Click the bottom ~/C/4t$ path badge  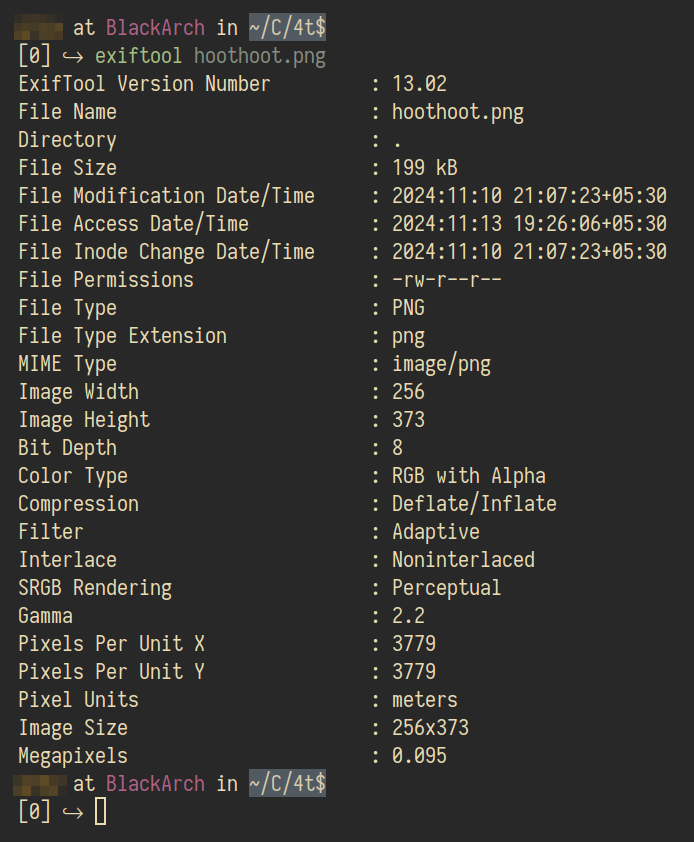pyautogui.click(x=287, y=783)
